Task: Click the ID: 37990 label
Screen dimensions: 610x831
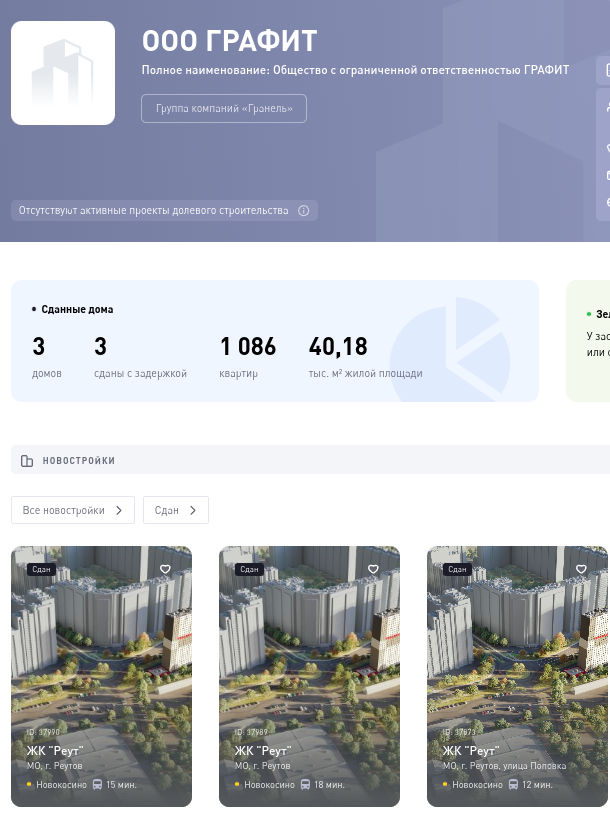Action: 43,732
